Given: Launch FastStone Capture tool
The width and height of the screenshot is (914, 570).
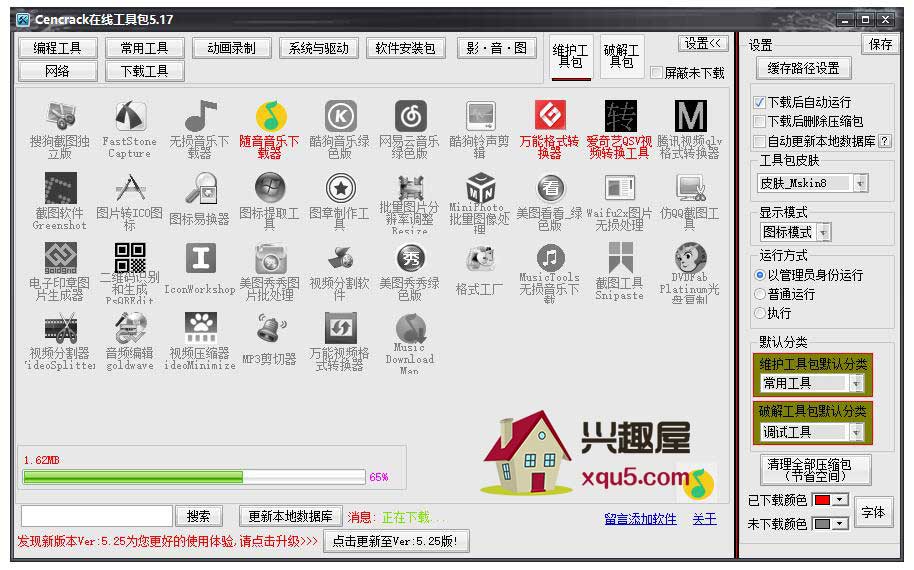Looking at the screenshot, I should (x=130, y=116).
